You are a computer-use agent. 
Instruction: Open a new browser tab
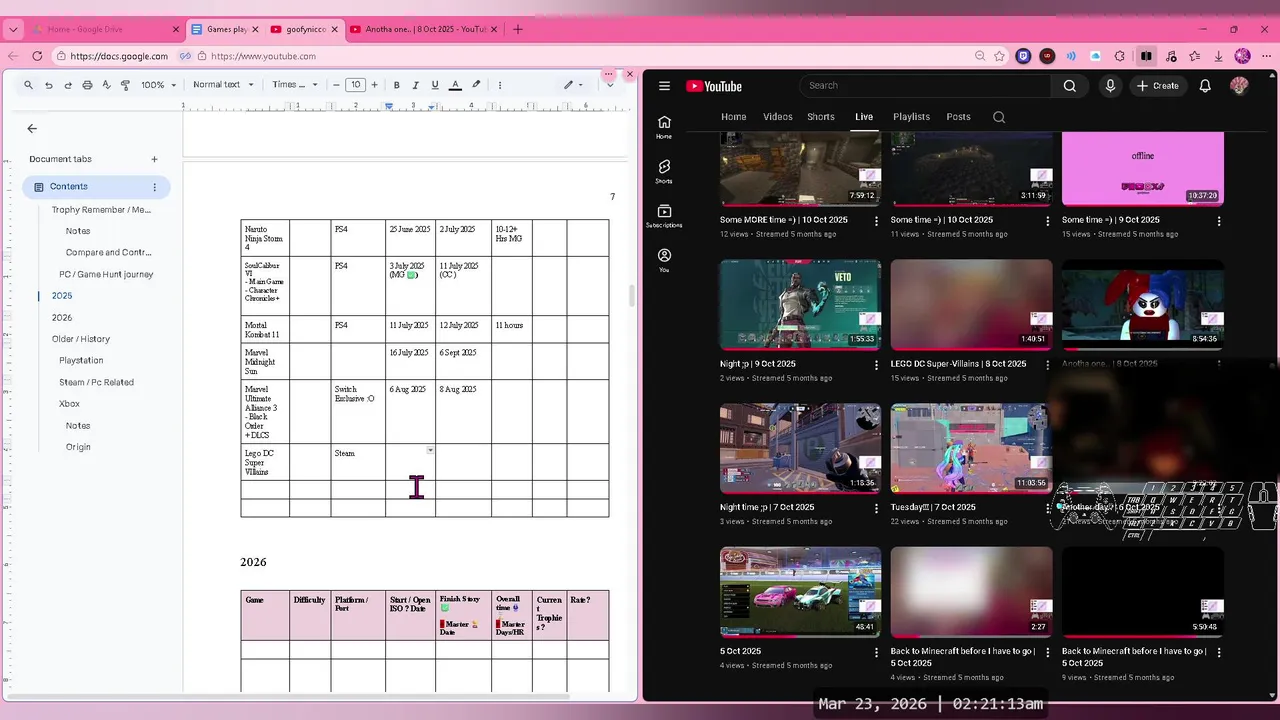[517, 29]
